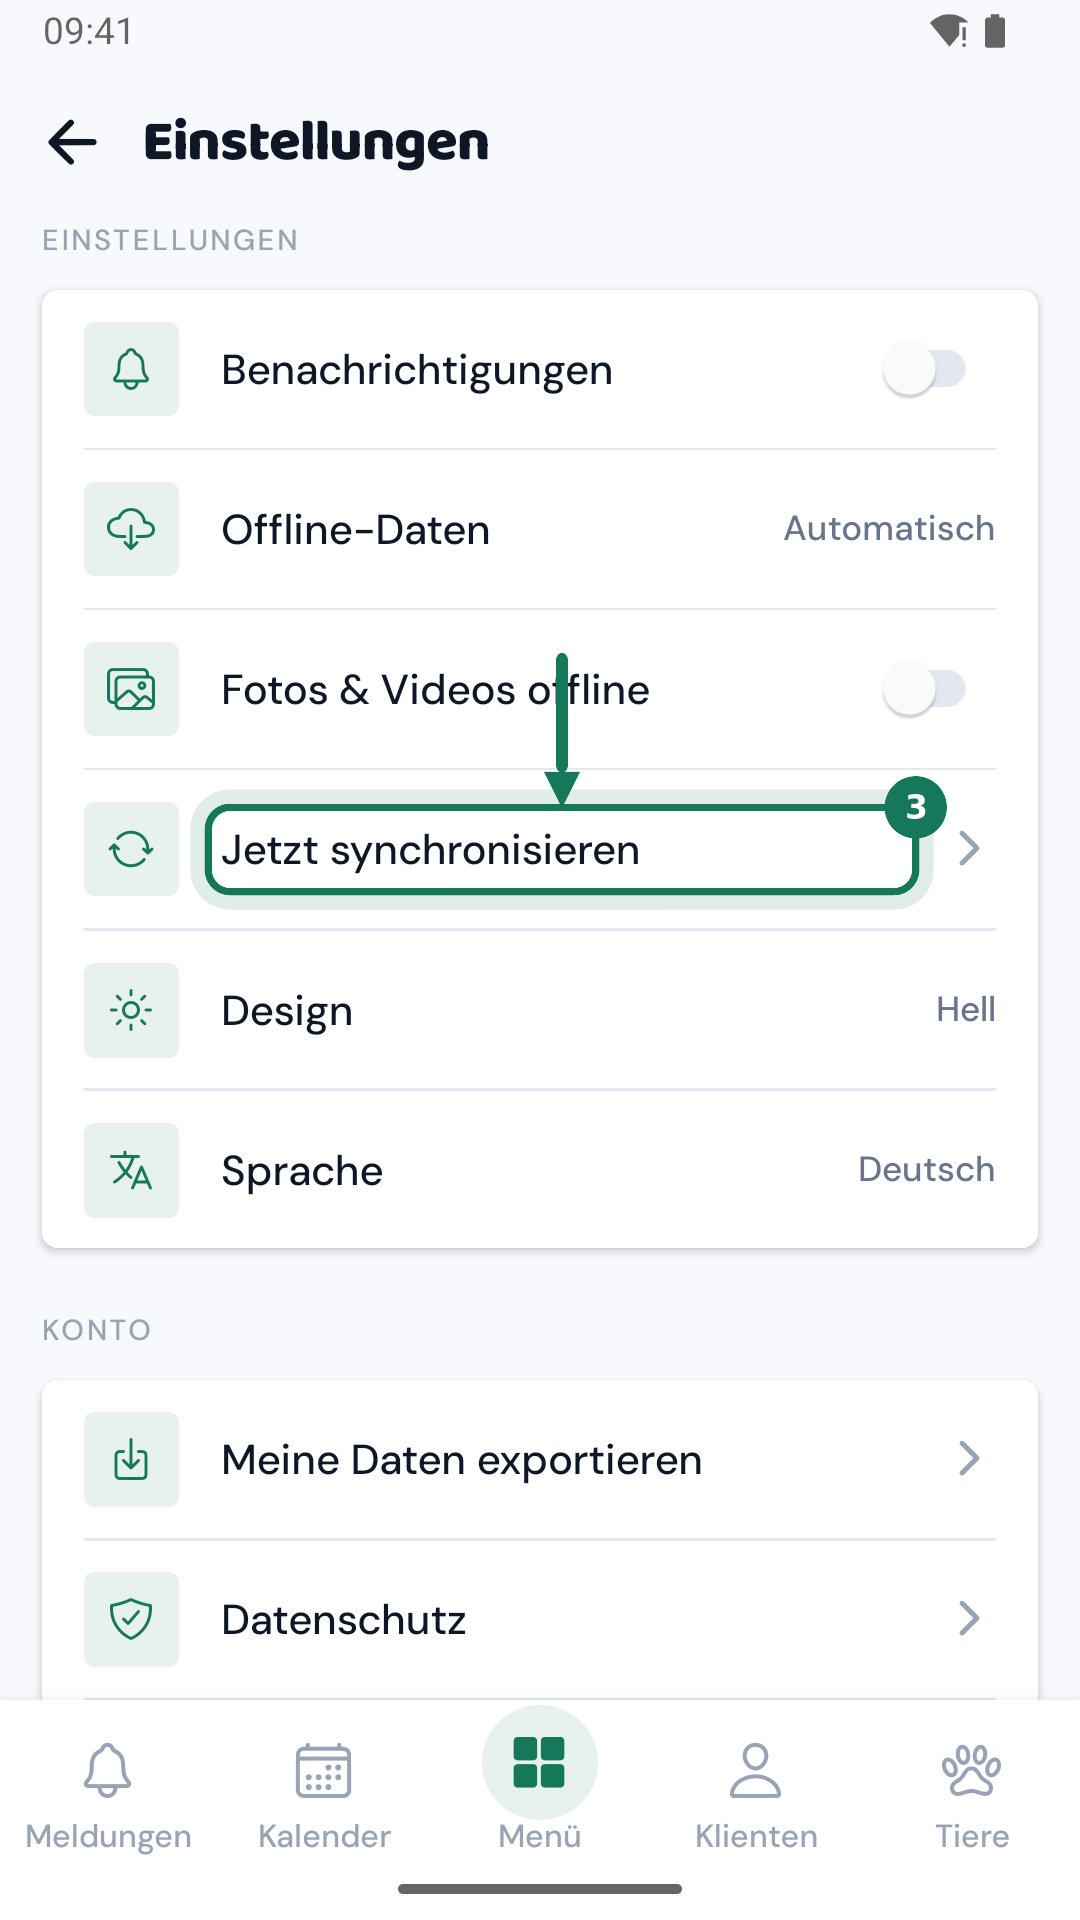Open the Offline-Daten Automatisch selector
Viewport: 1080px width, 1920px height.
(x=889, y=529)
